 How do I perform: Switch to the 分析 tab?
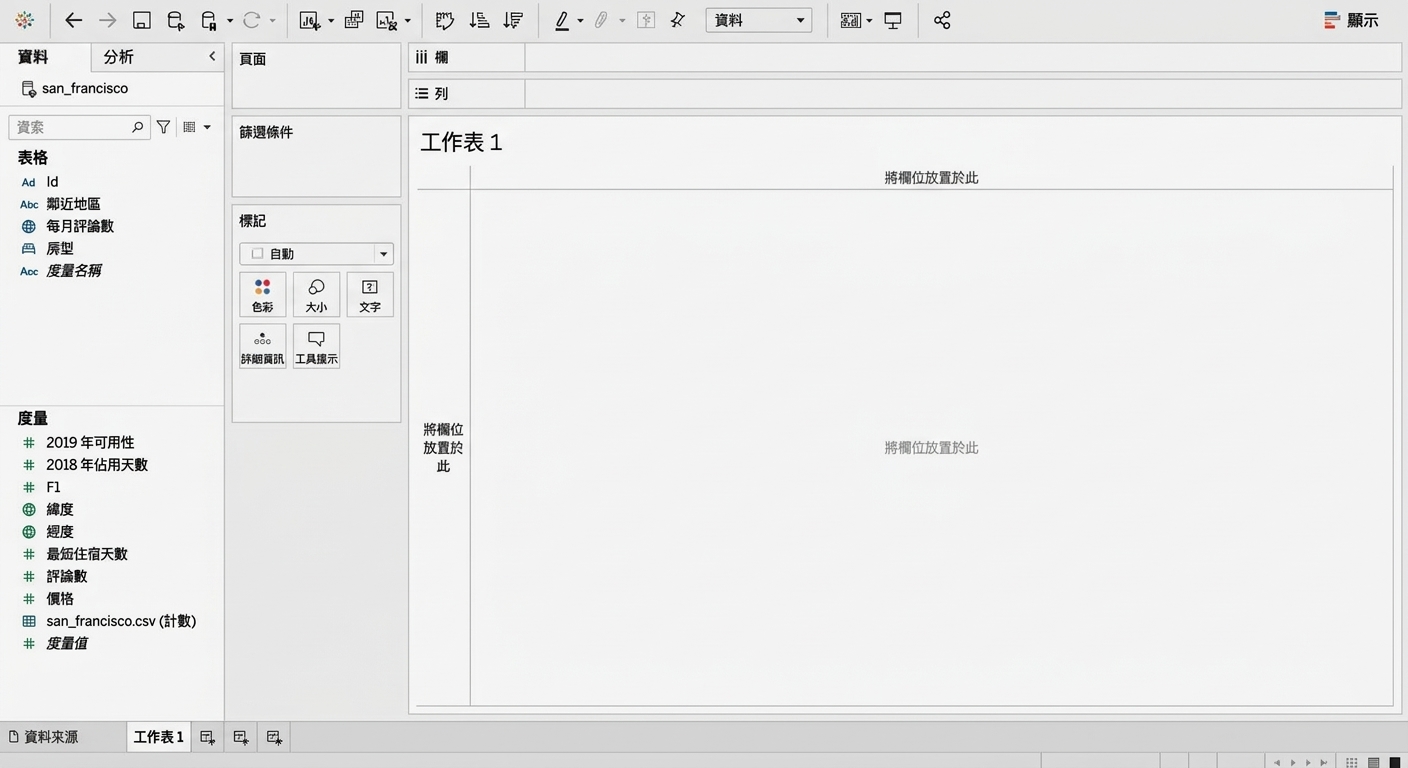coord(118,57)
